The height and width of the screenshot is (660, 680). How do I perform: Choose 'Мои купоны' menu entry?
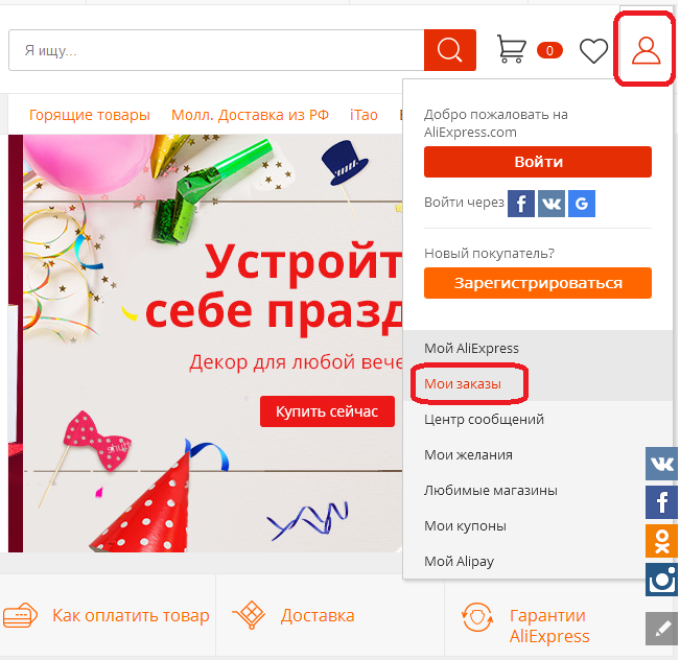pos(465,526)
